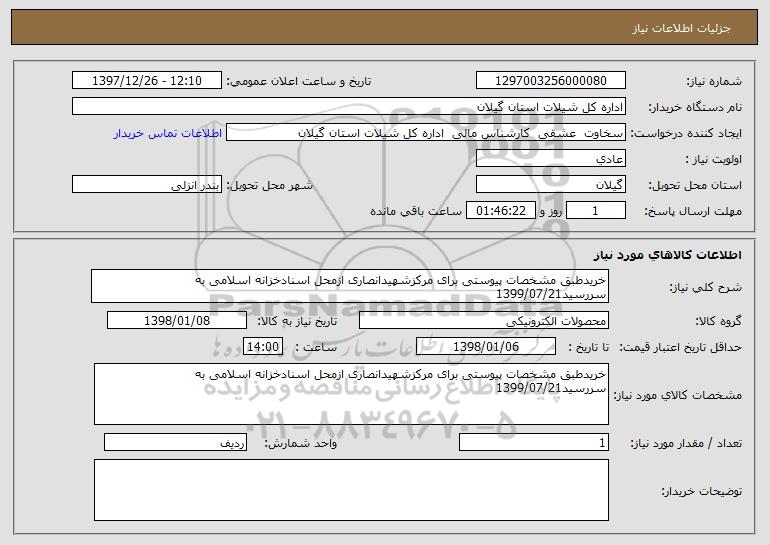Click the label مهلت ارسال پاسخ
This screenshot has width=770, height=545.
[692, 211]
